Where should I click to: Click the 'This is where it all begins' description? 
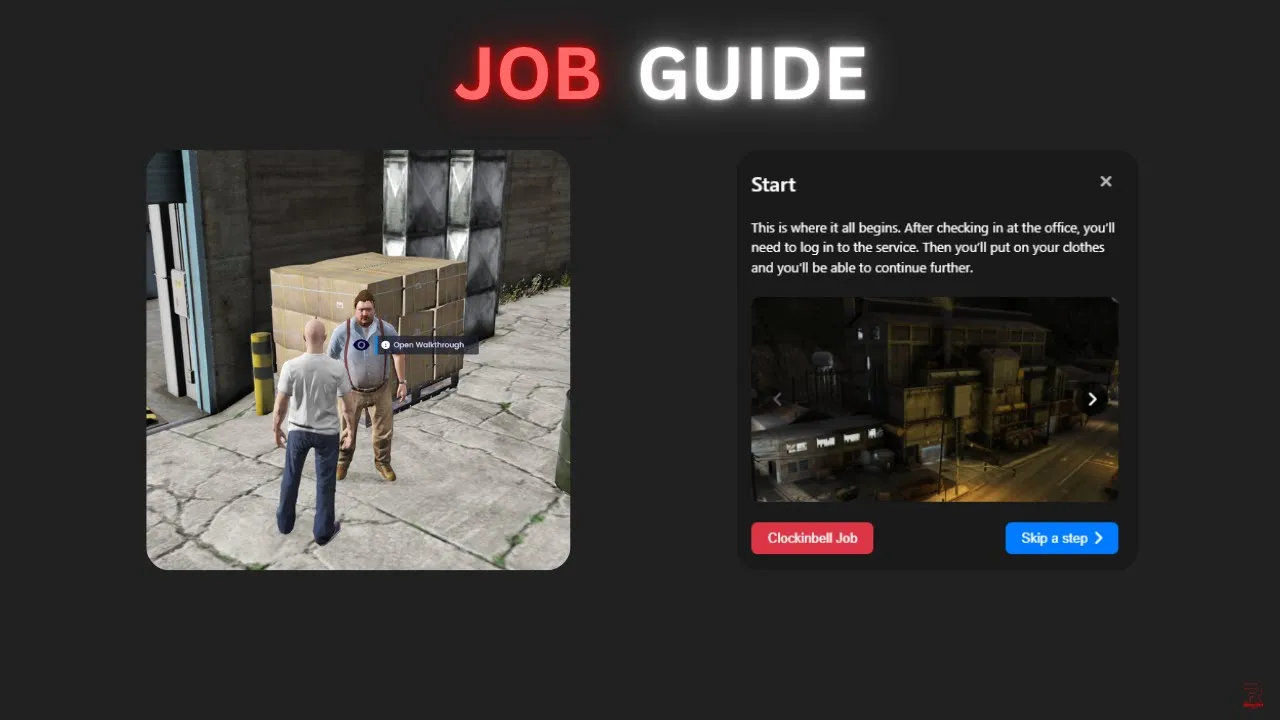[x=933, y=248]
